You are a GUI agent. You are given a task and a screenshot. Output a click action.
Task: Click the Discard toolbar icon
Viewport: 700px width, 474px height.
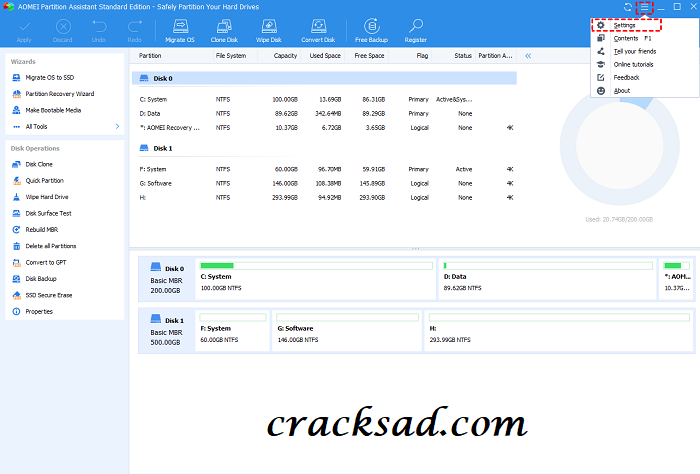click(x=63, y=30)
